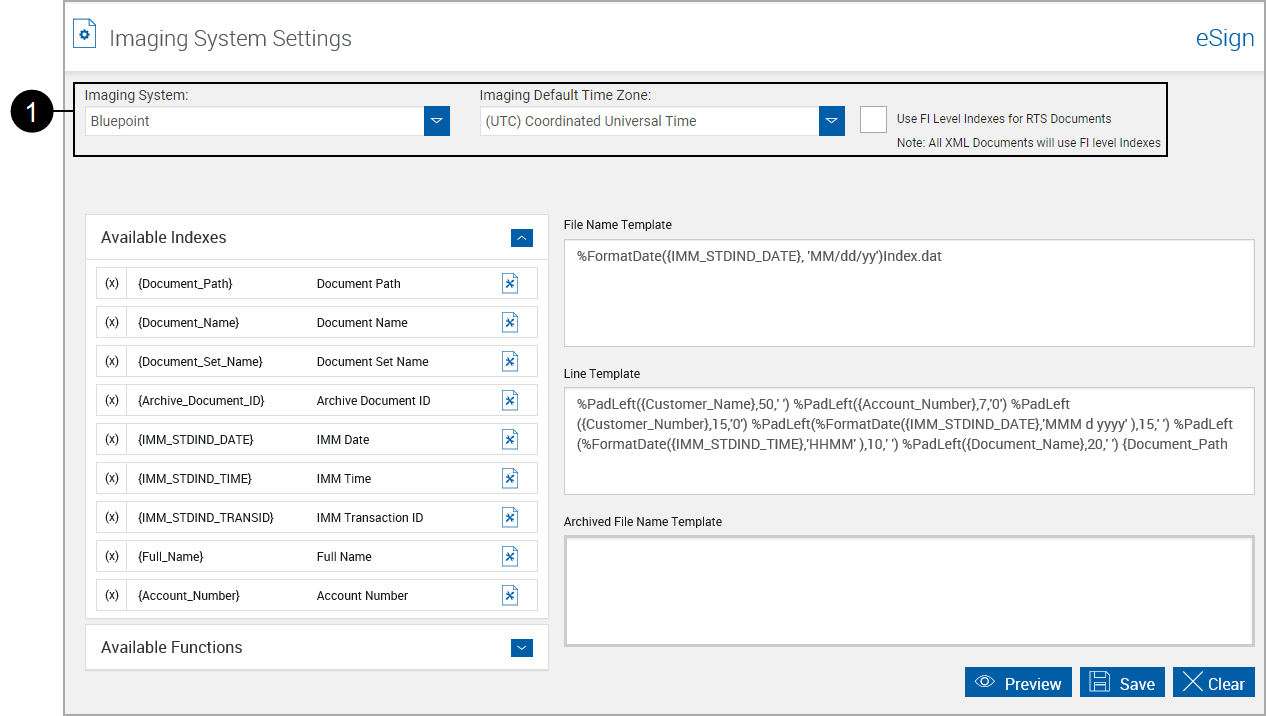
Task: Click the Preview button
Action: point(1018,682)
